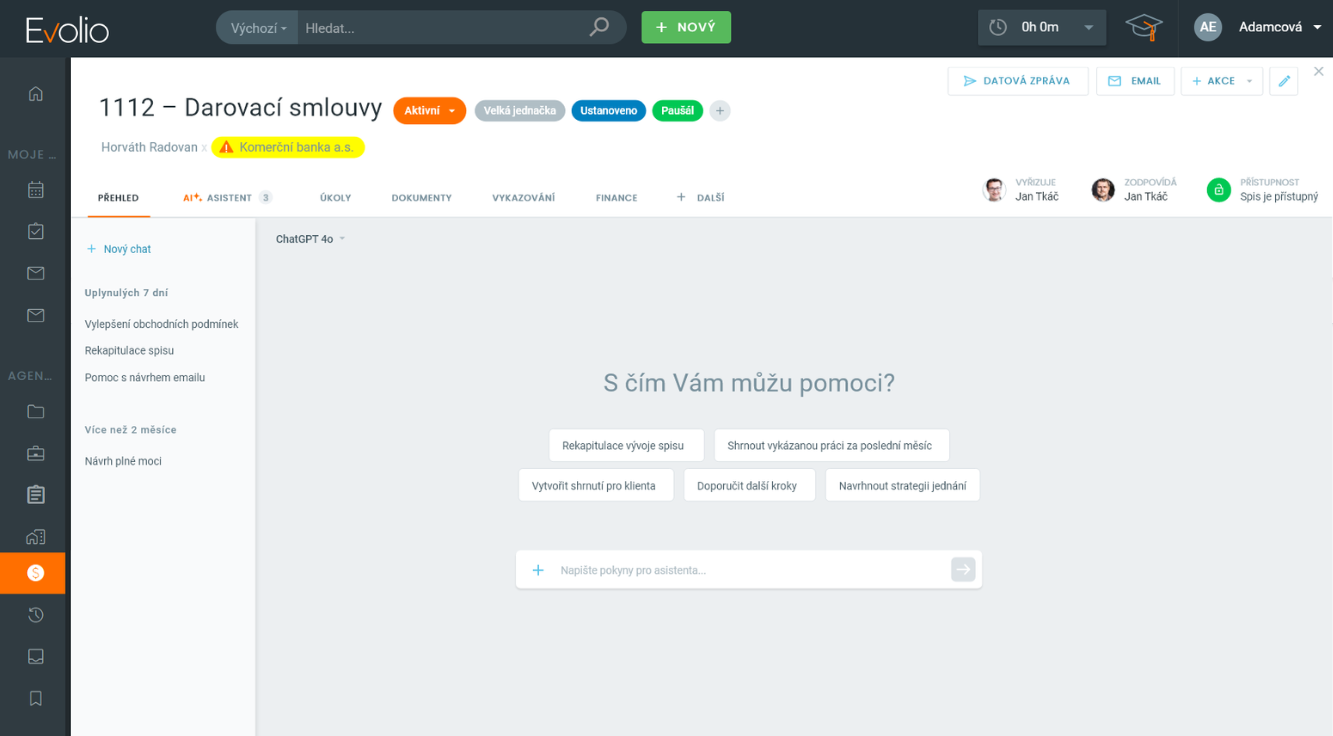Click the green Nový button

tap(686, 28)
